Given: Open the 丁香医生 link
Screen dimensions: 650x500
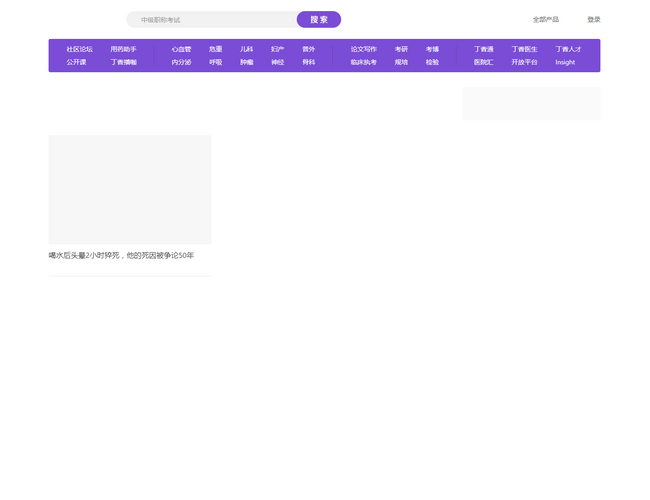Looking at the screenshot, I should (524, 49).
